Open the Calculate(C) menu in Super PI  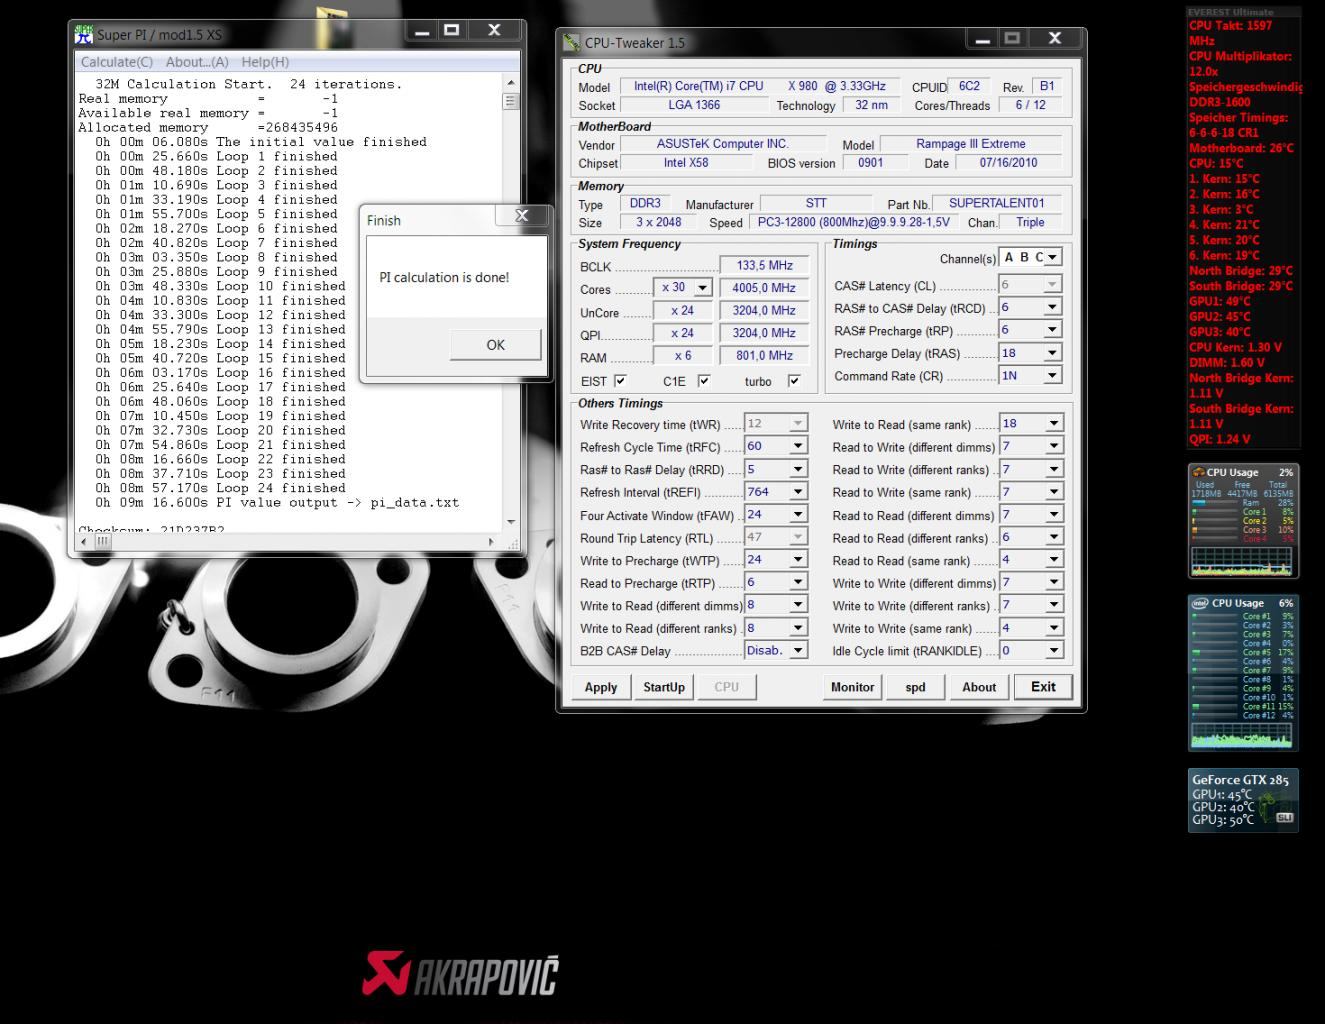117,62
